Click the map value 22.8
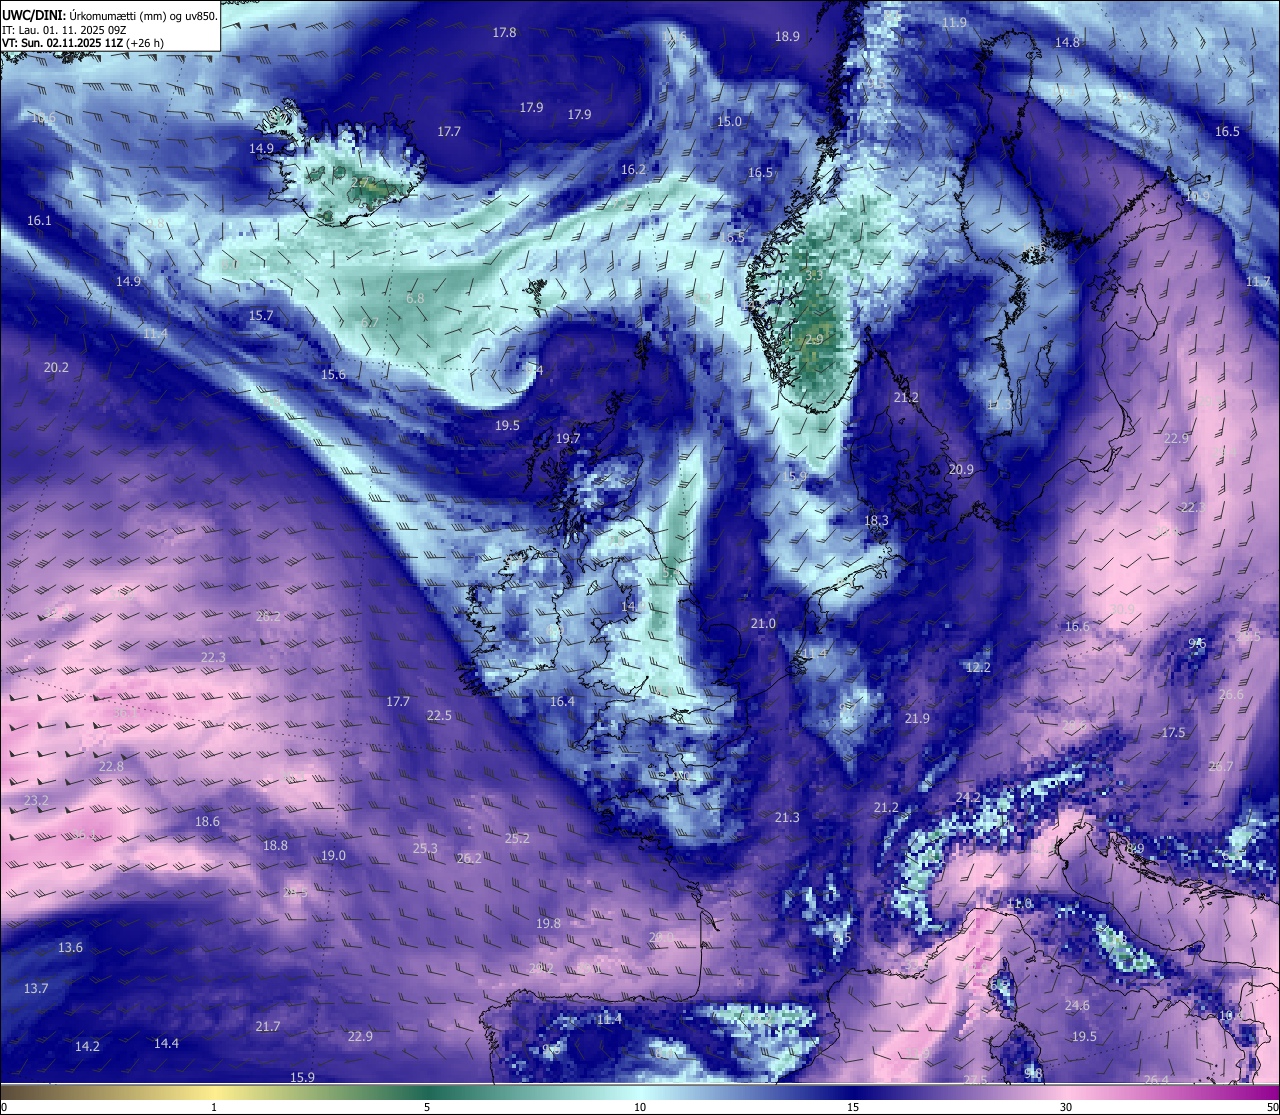This screenshot has height=1115, width=1280. (111, 767)
